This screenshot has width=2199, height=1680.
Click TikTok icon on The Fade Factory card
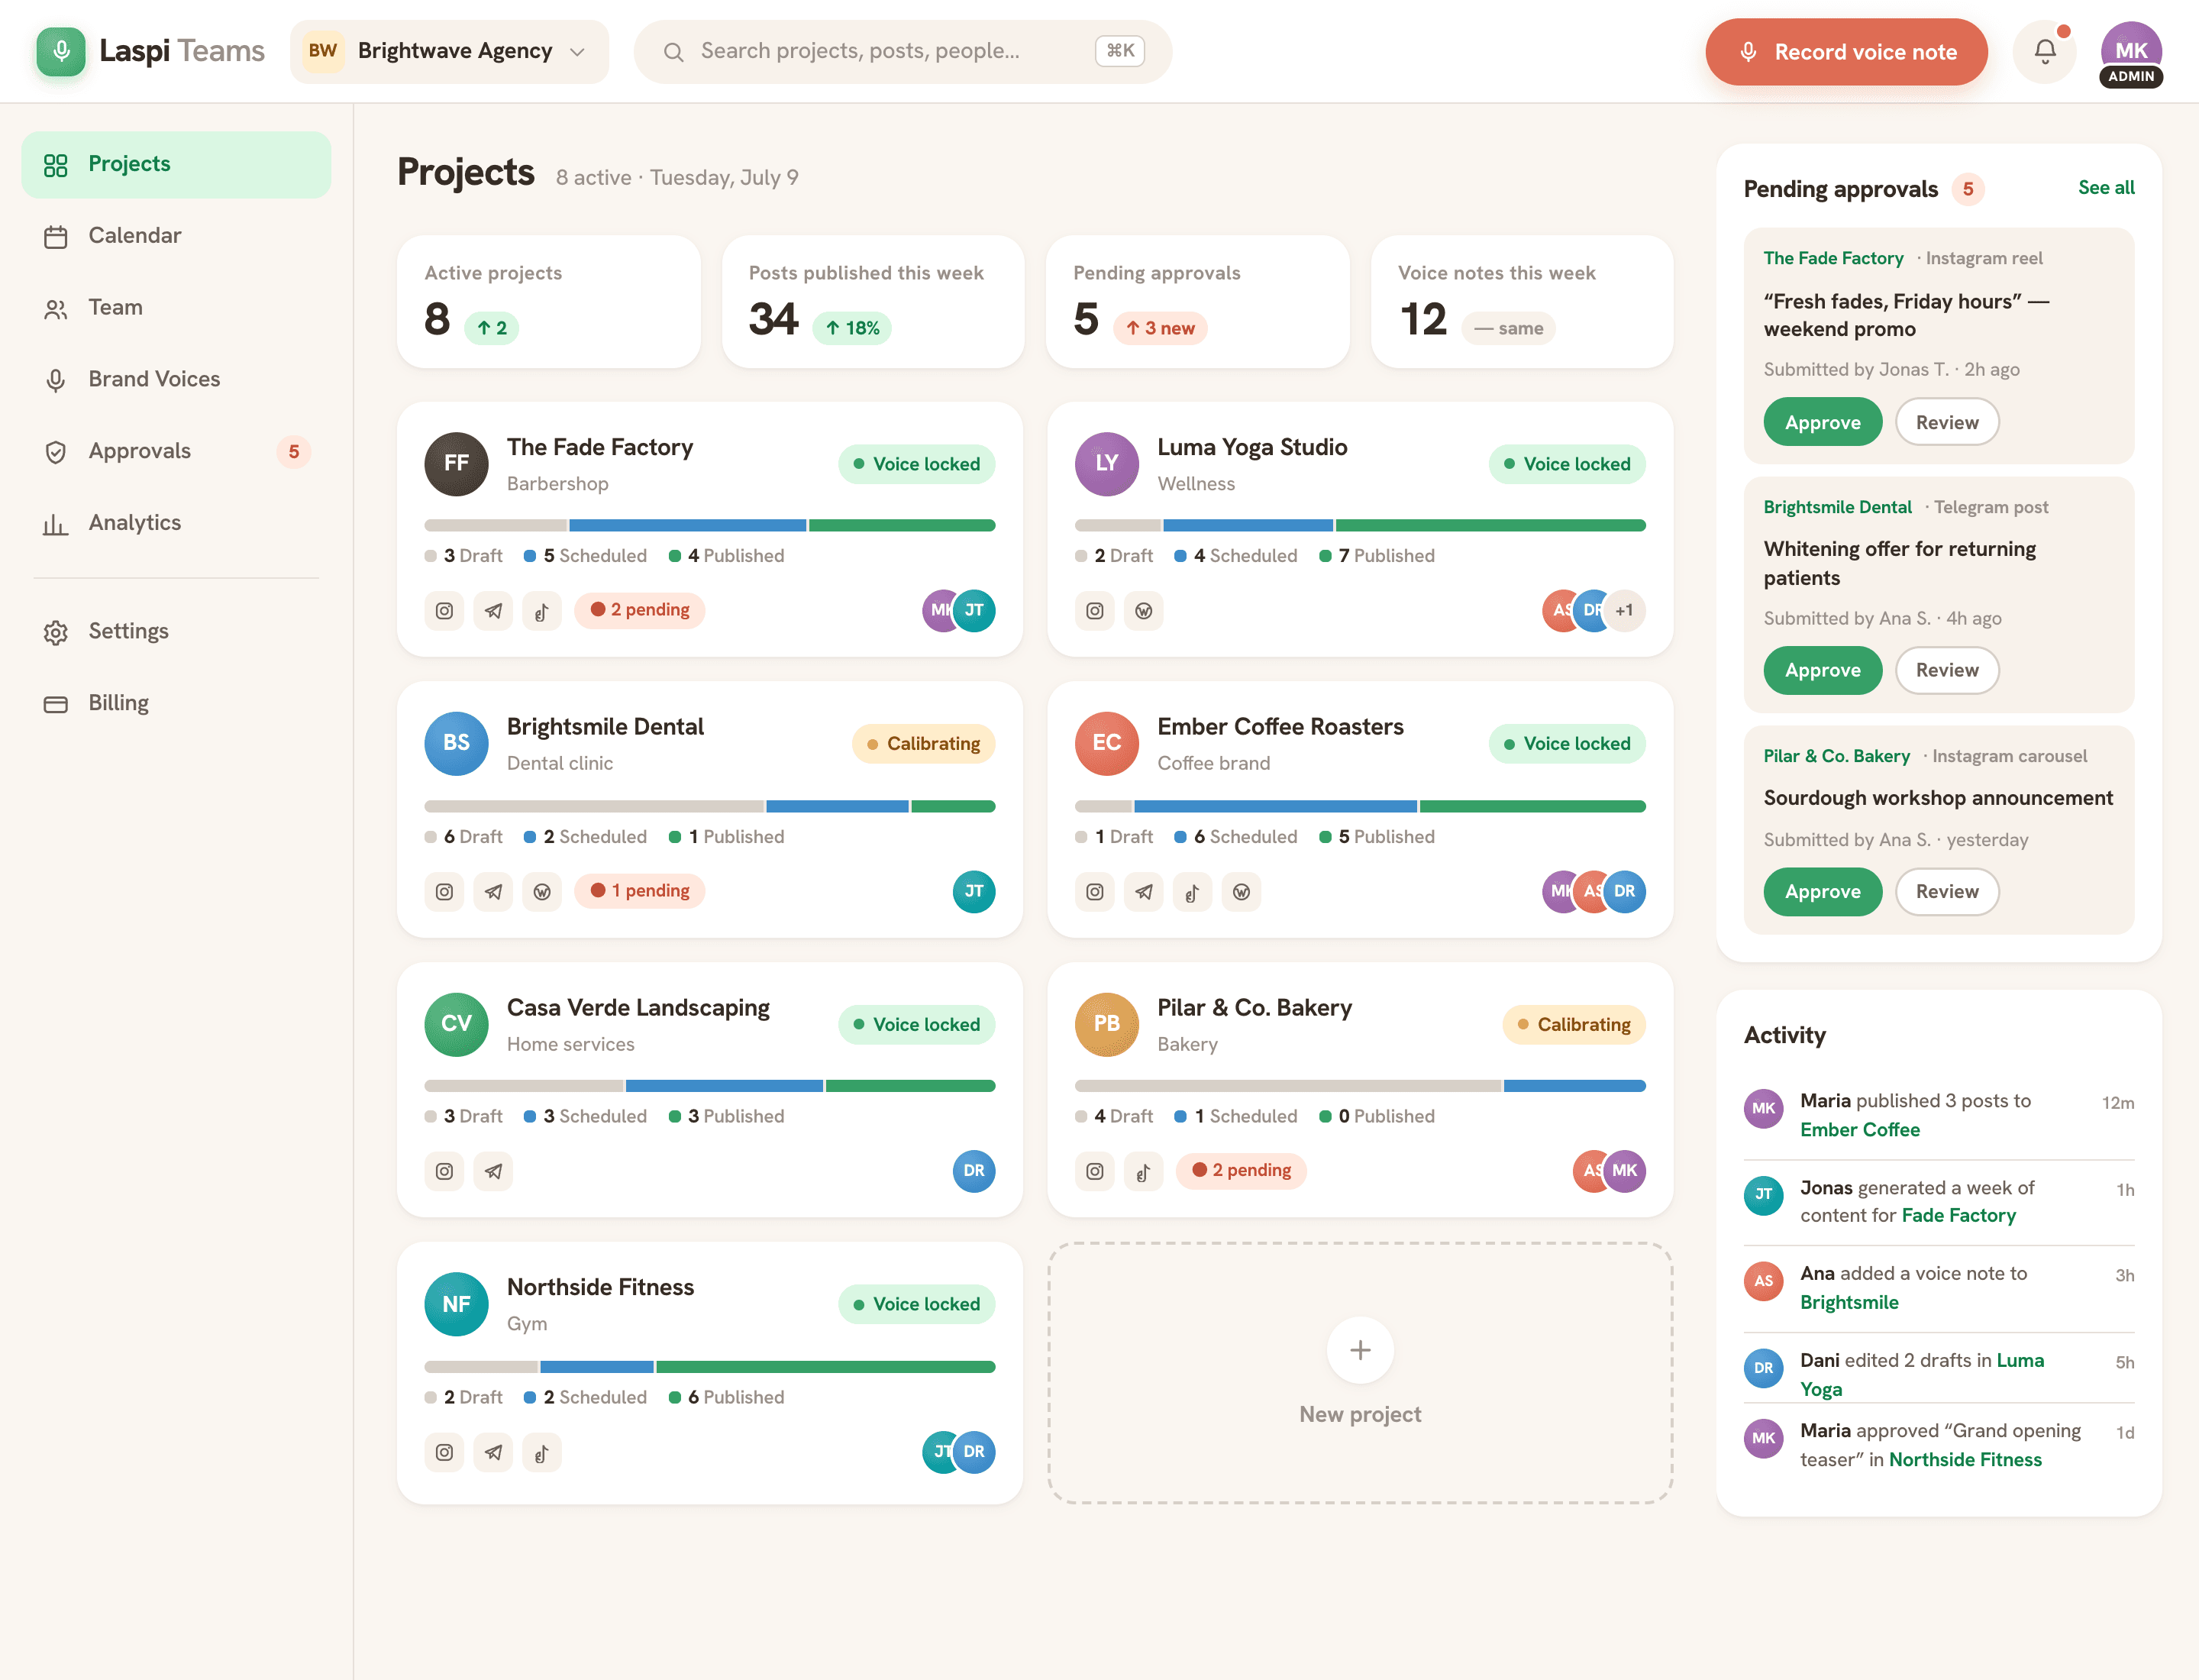542,610
